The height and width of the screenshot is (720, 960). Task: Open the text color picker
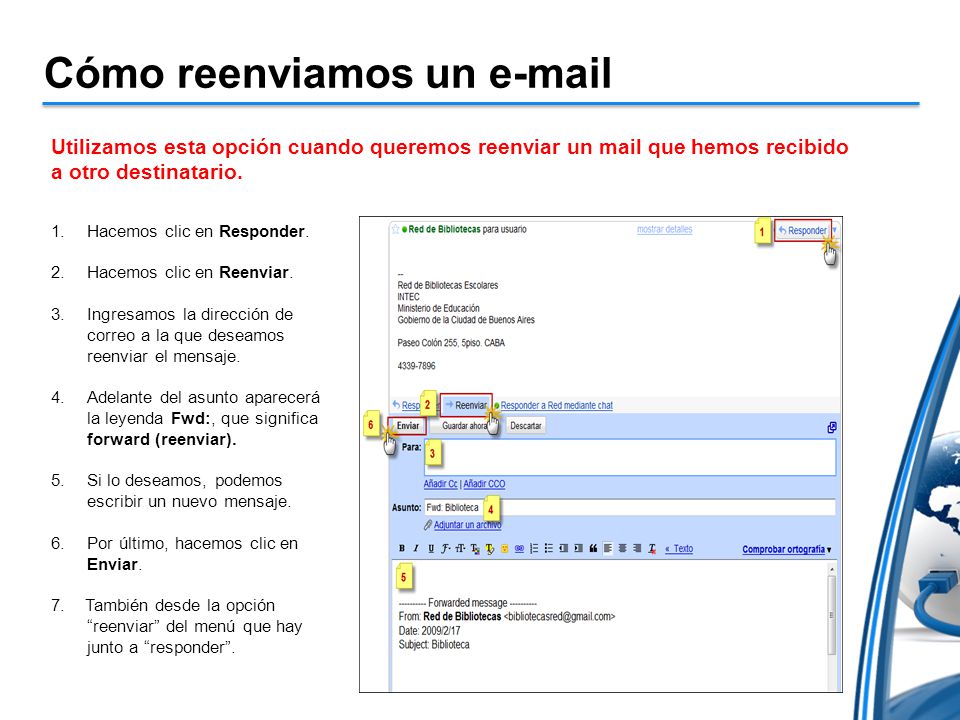[x=475, y=549]
